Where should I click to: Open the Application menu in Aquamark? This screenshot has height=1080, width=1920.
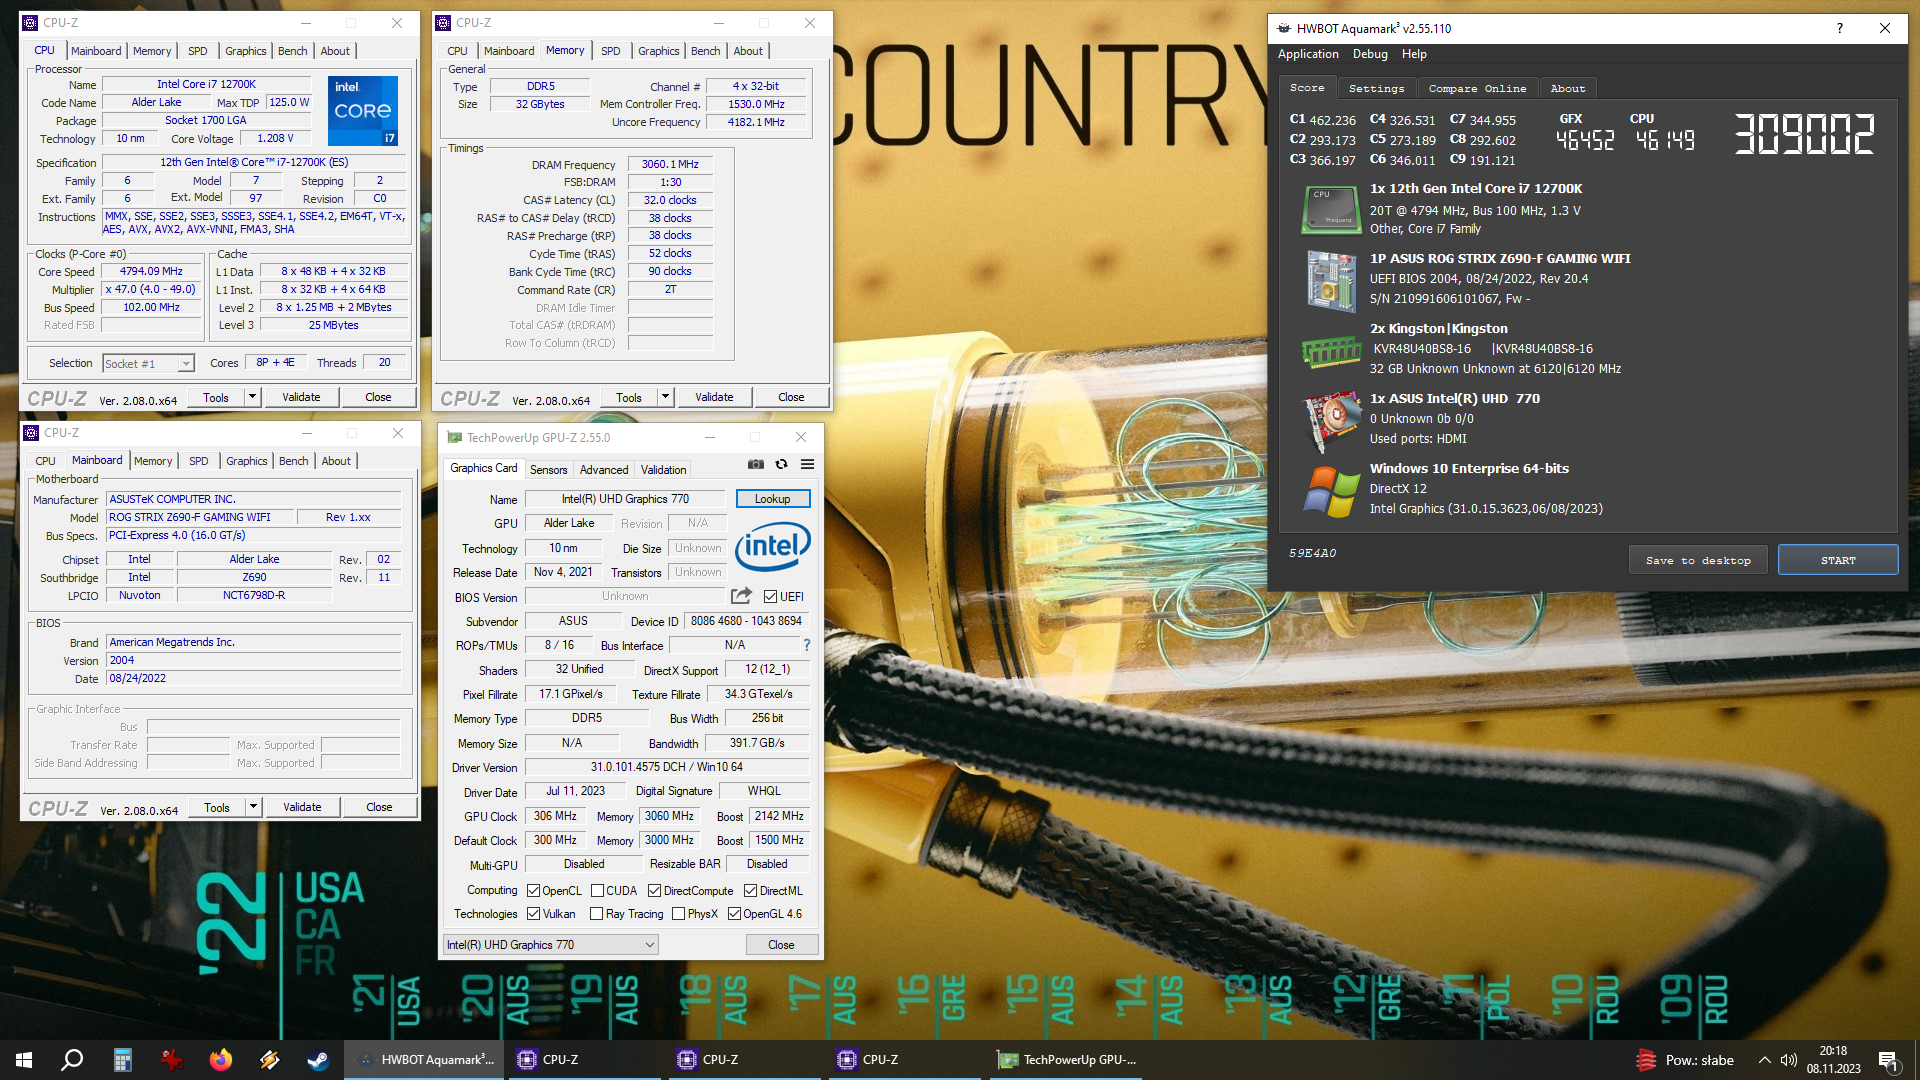(x=1308, y=54)
